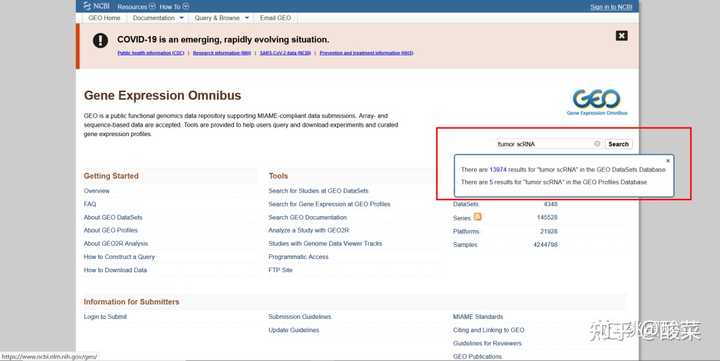Click the GEO logo image
The height and width of the screenshot is (361, 720).
pyautogui.click(x=596, y=102)
